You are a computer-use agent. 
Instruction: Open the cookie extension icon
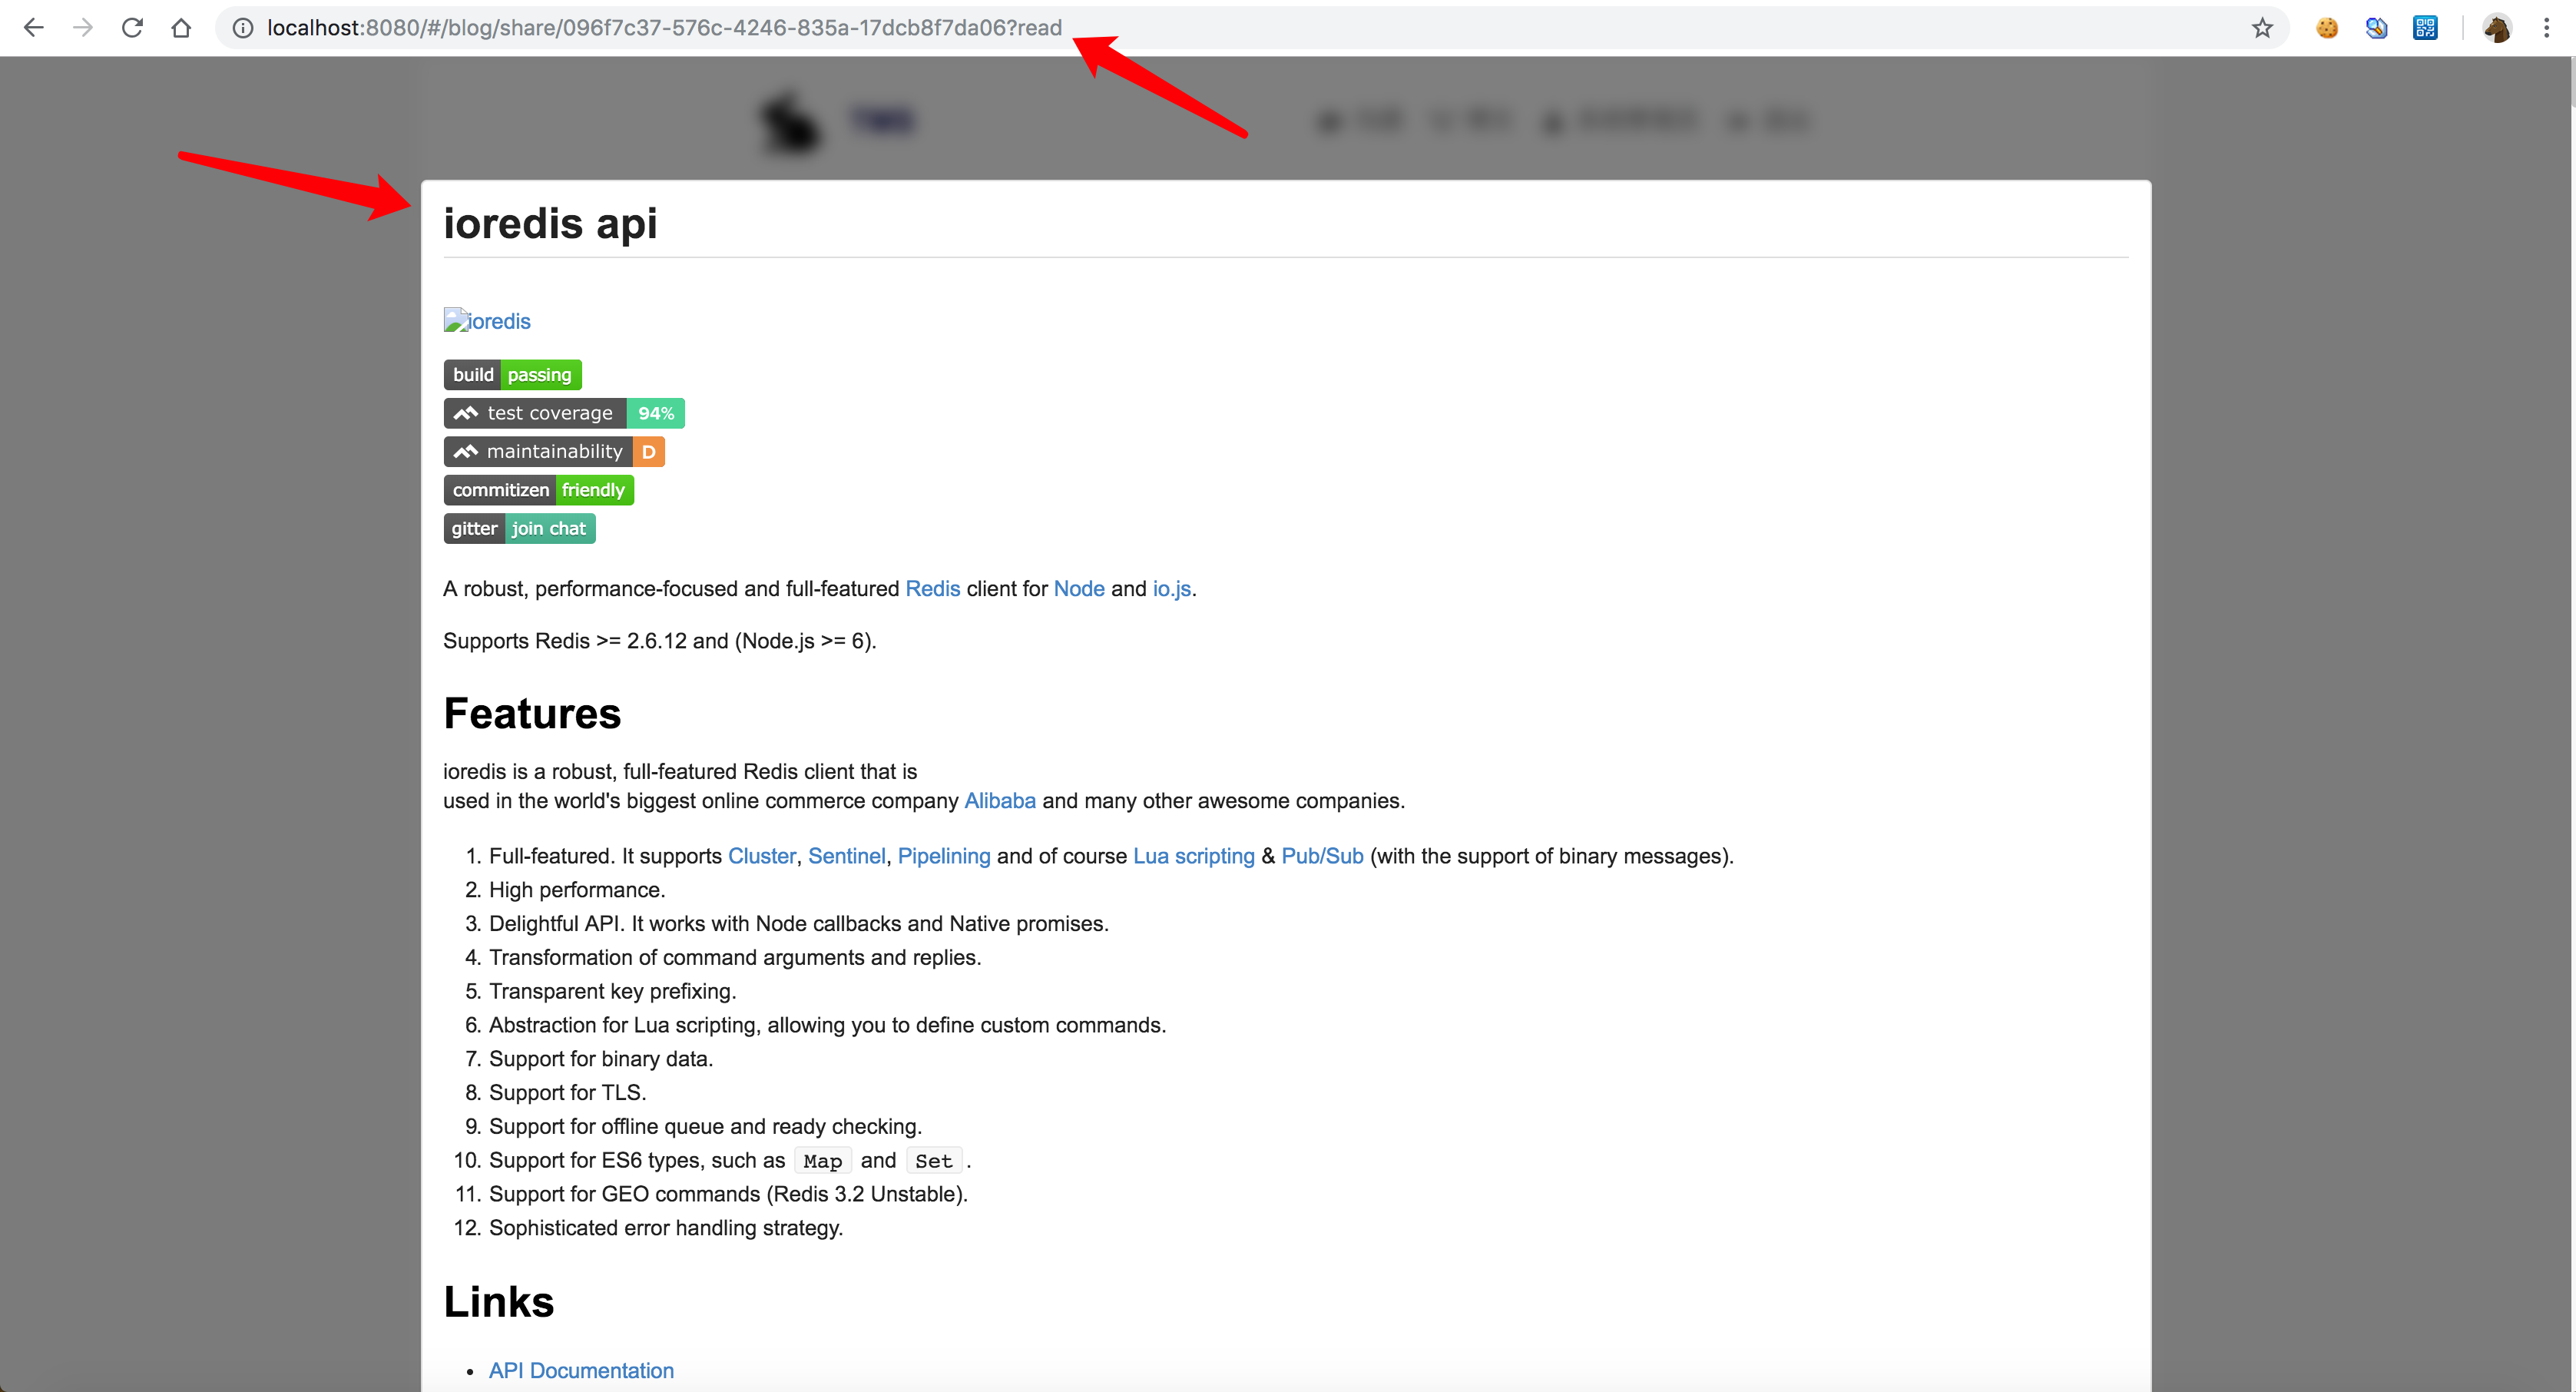(2327, 28)
